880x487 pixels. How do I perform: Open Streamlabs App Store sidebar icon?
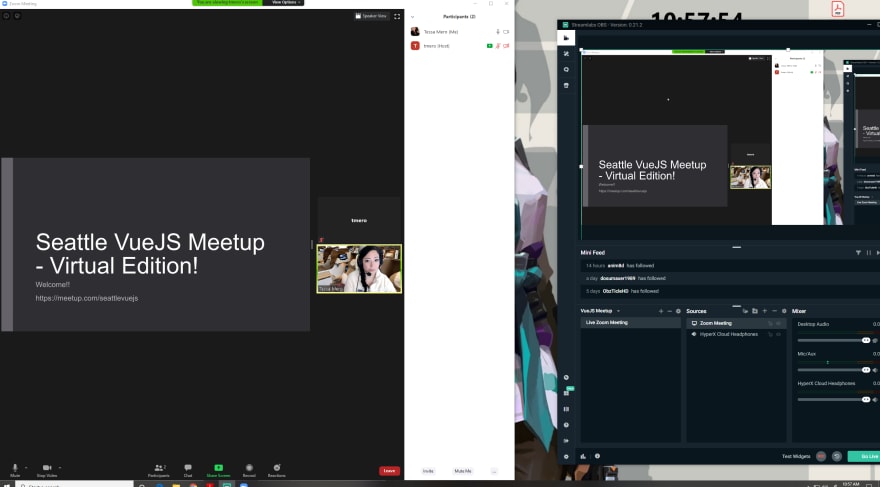point(566,85)
